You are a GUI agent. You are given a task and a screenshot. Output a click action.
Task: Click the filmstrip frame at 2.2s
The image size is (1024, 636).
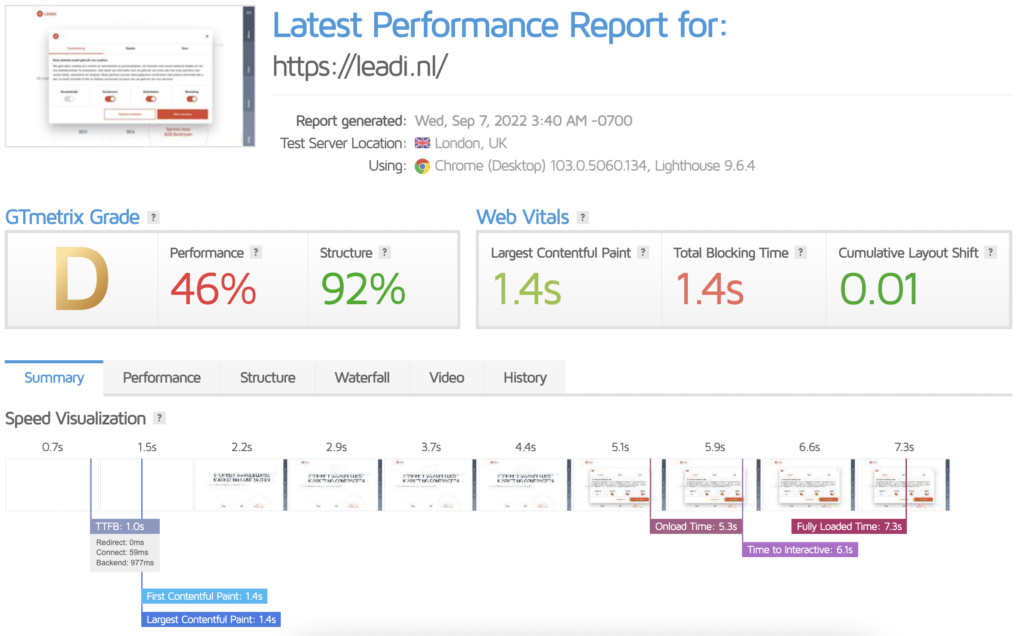[x=241, y=485]
